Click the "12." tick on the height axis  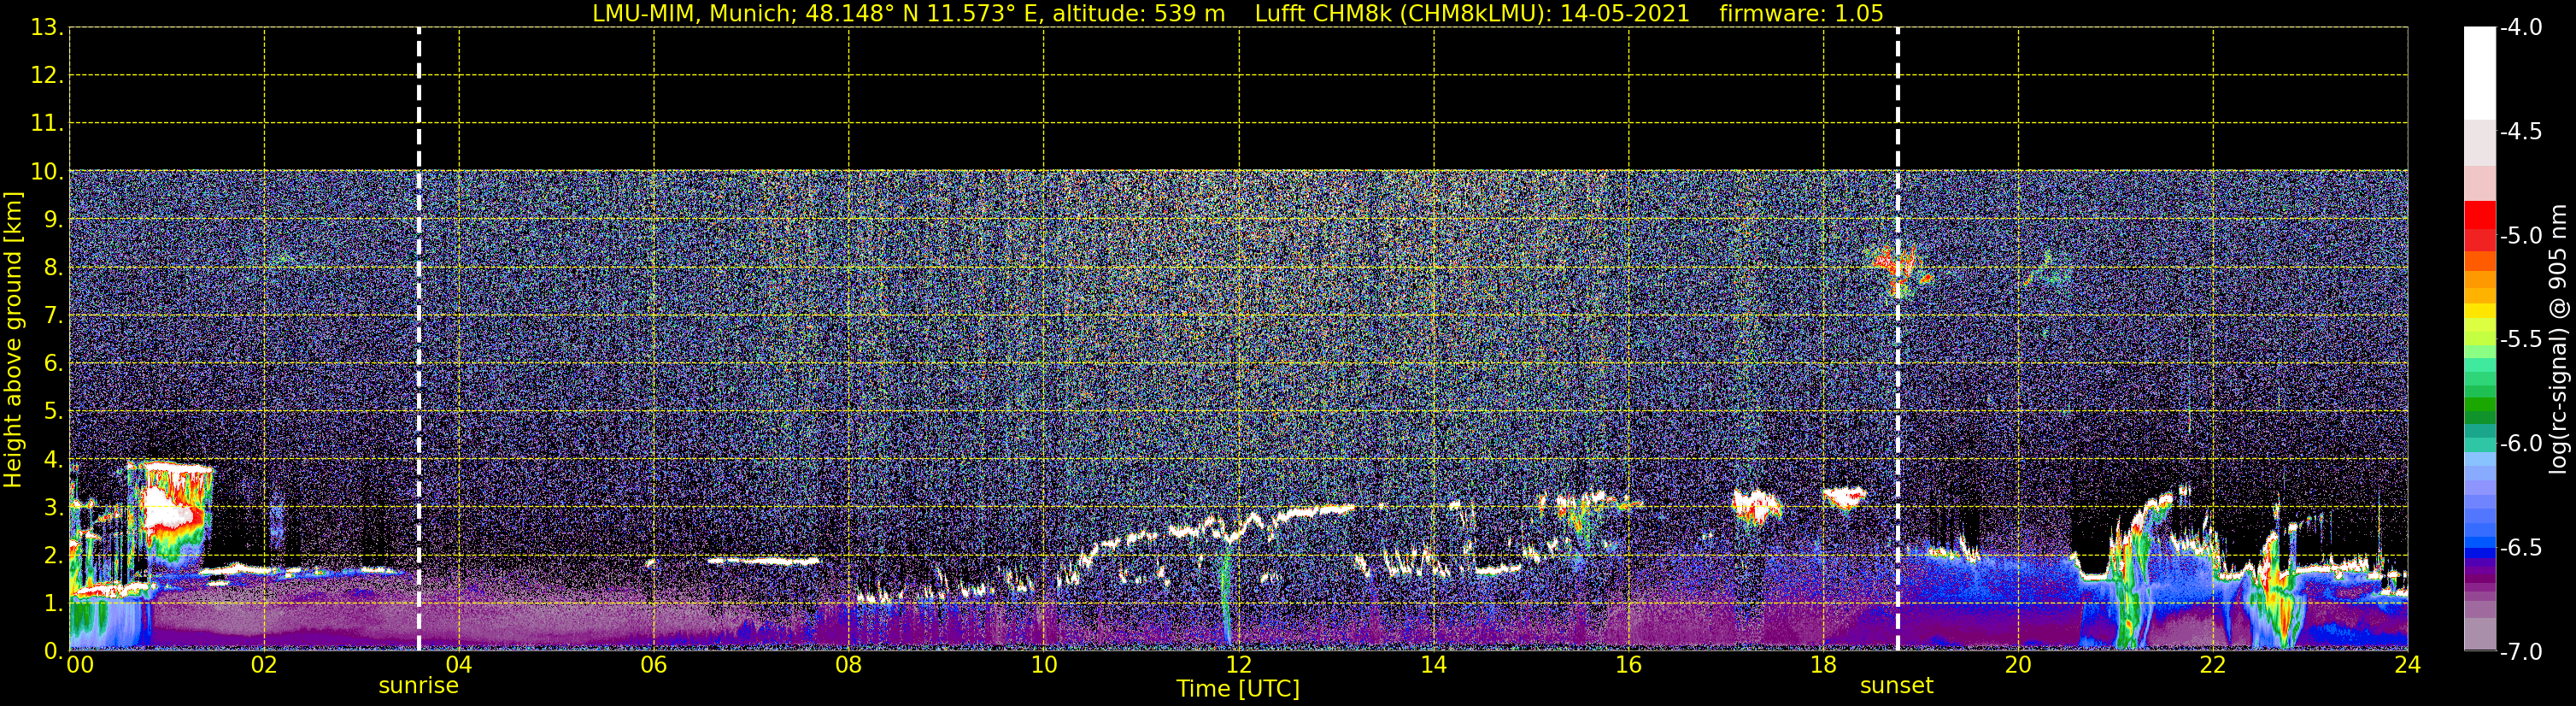[46, 75]
